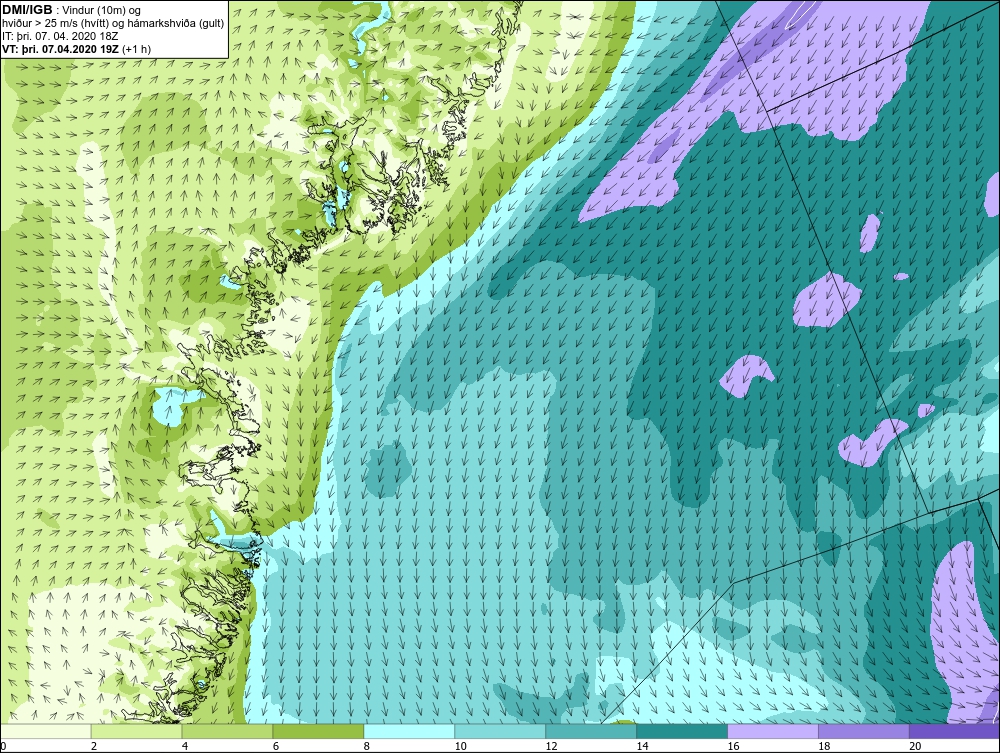Click the 12-14 m/s teal legend swatch

click(591, 731)
